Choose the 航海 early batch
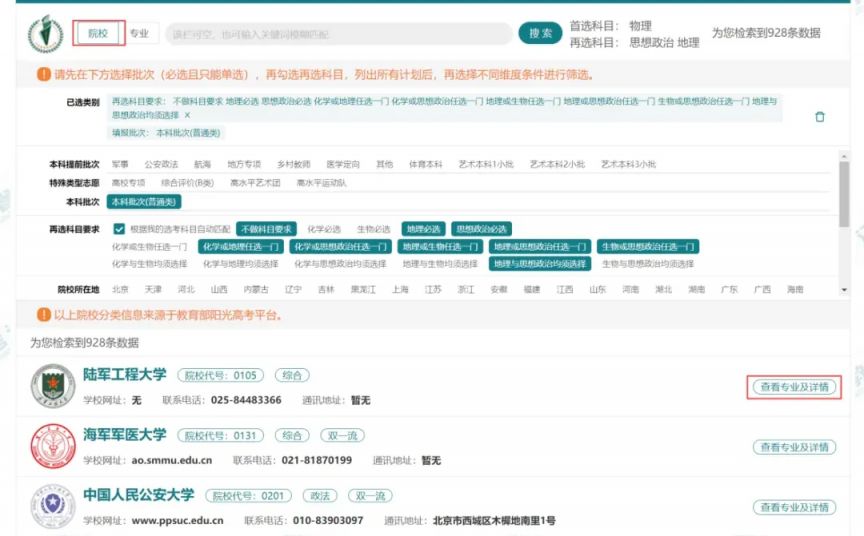 coord(202,164)
